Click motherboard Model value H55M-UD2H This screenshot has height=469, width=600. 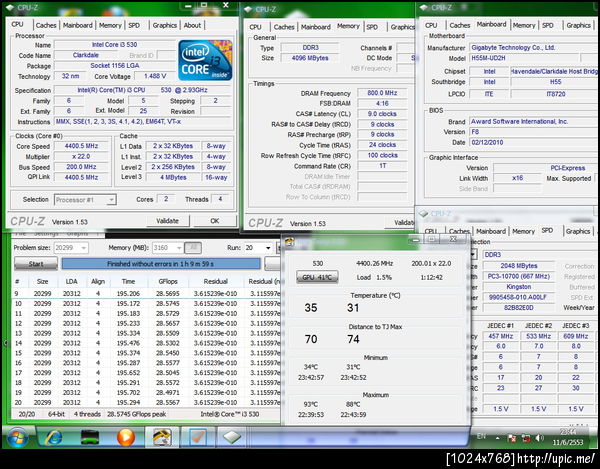[524, 58]
